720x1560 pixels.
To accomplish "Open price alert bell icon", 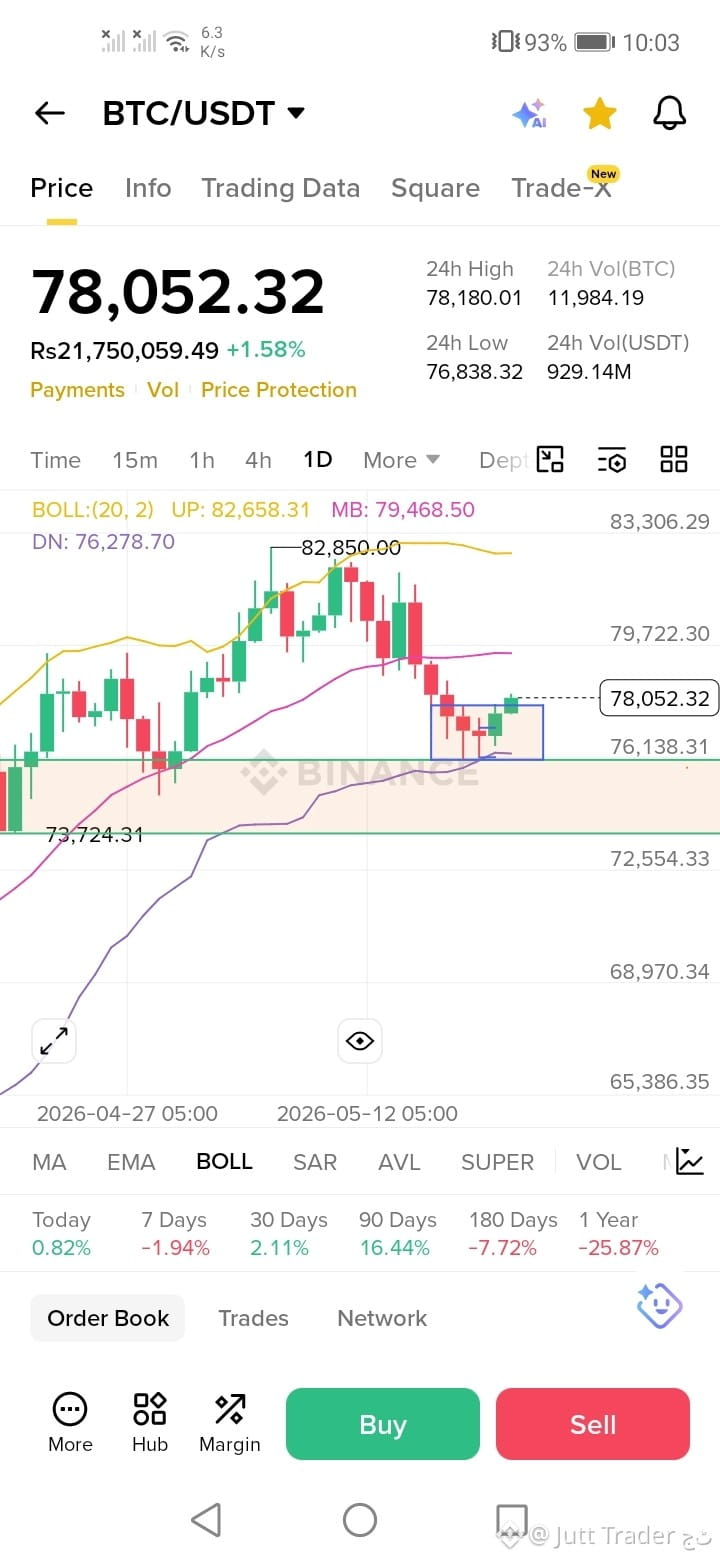I will click(x=670, y=114).
